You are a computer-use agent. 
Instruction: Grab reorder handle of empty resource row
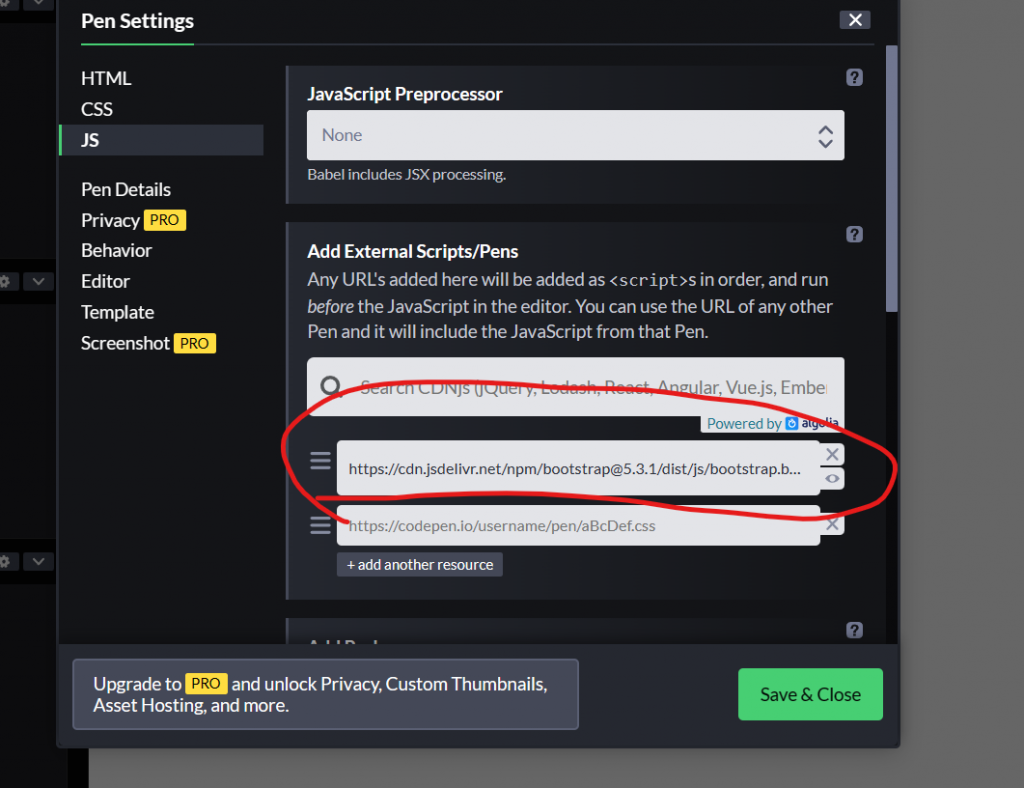pyautogui.click(x=320, y=525)
